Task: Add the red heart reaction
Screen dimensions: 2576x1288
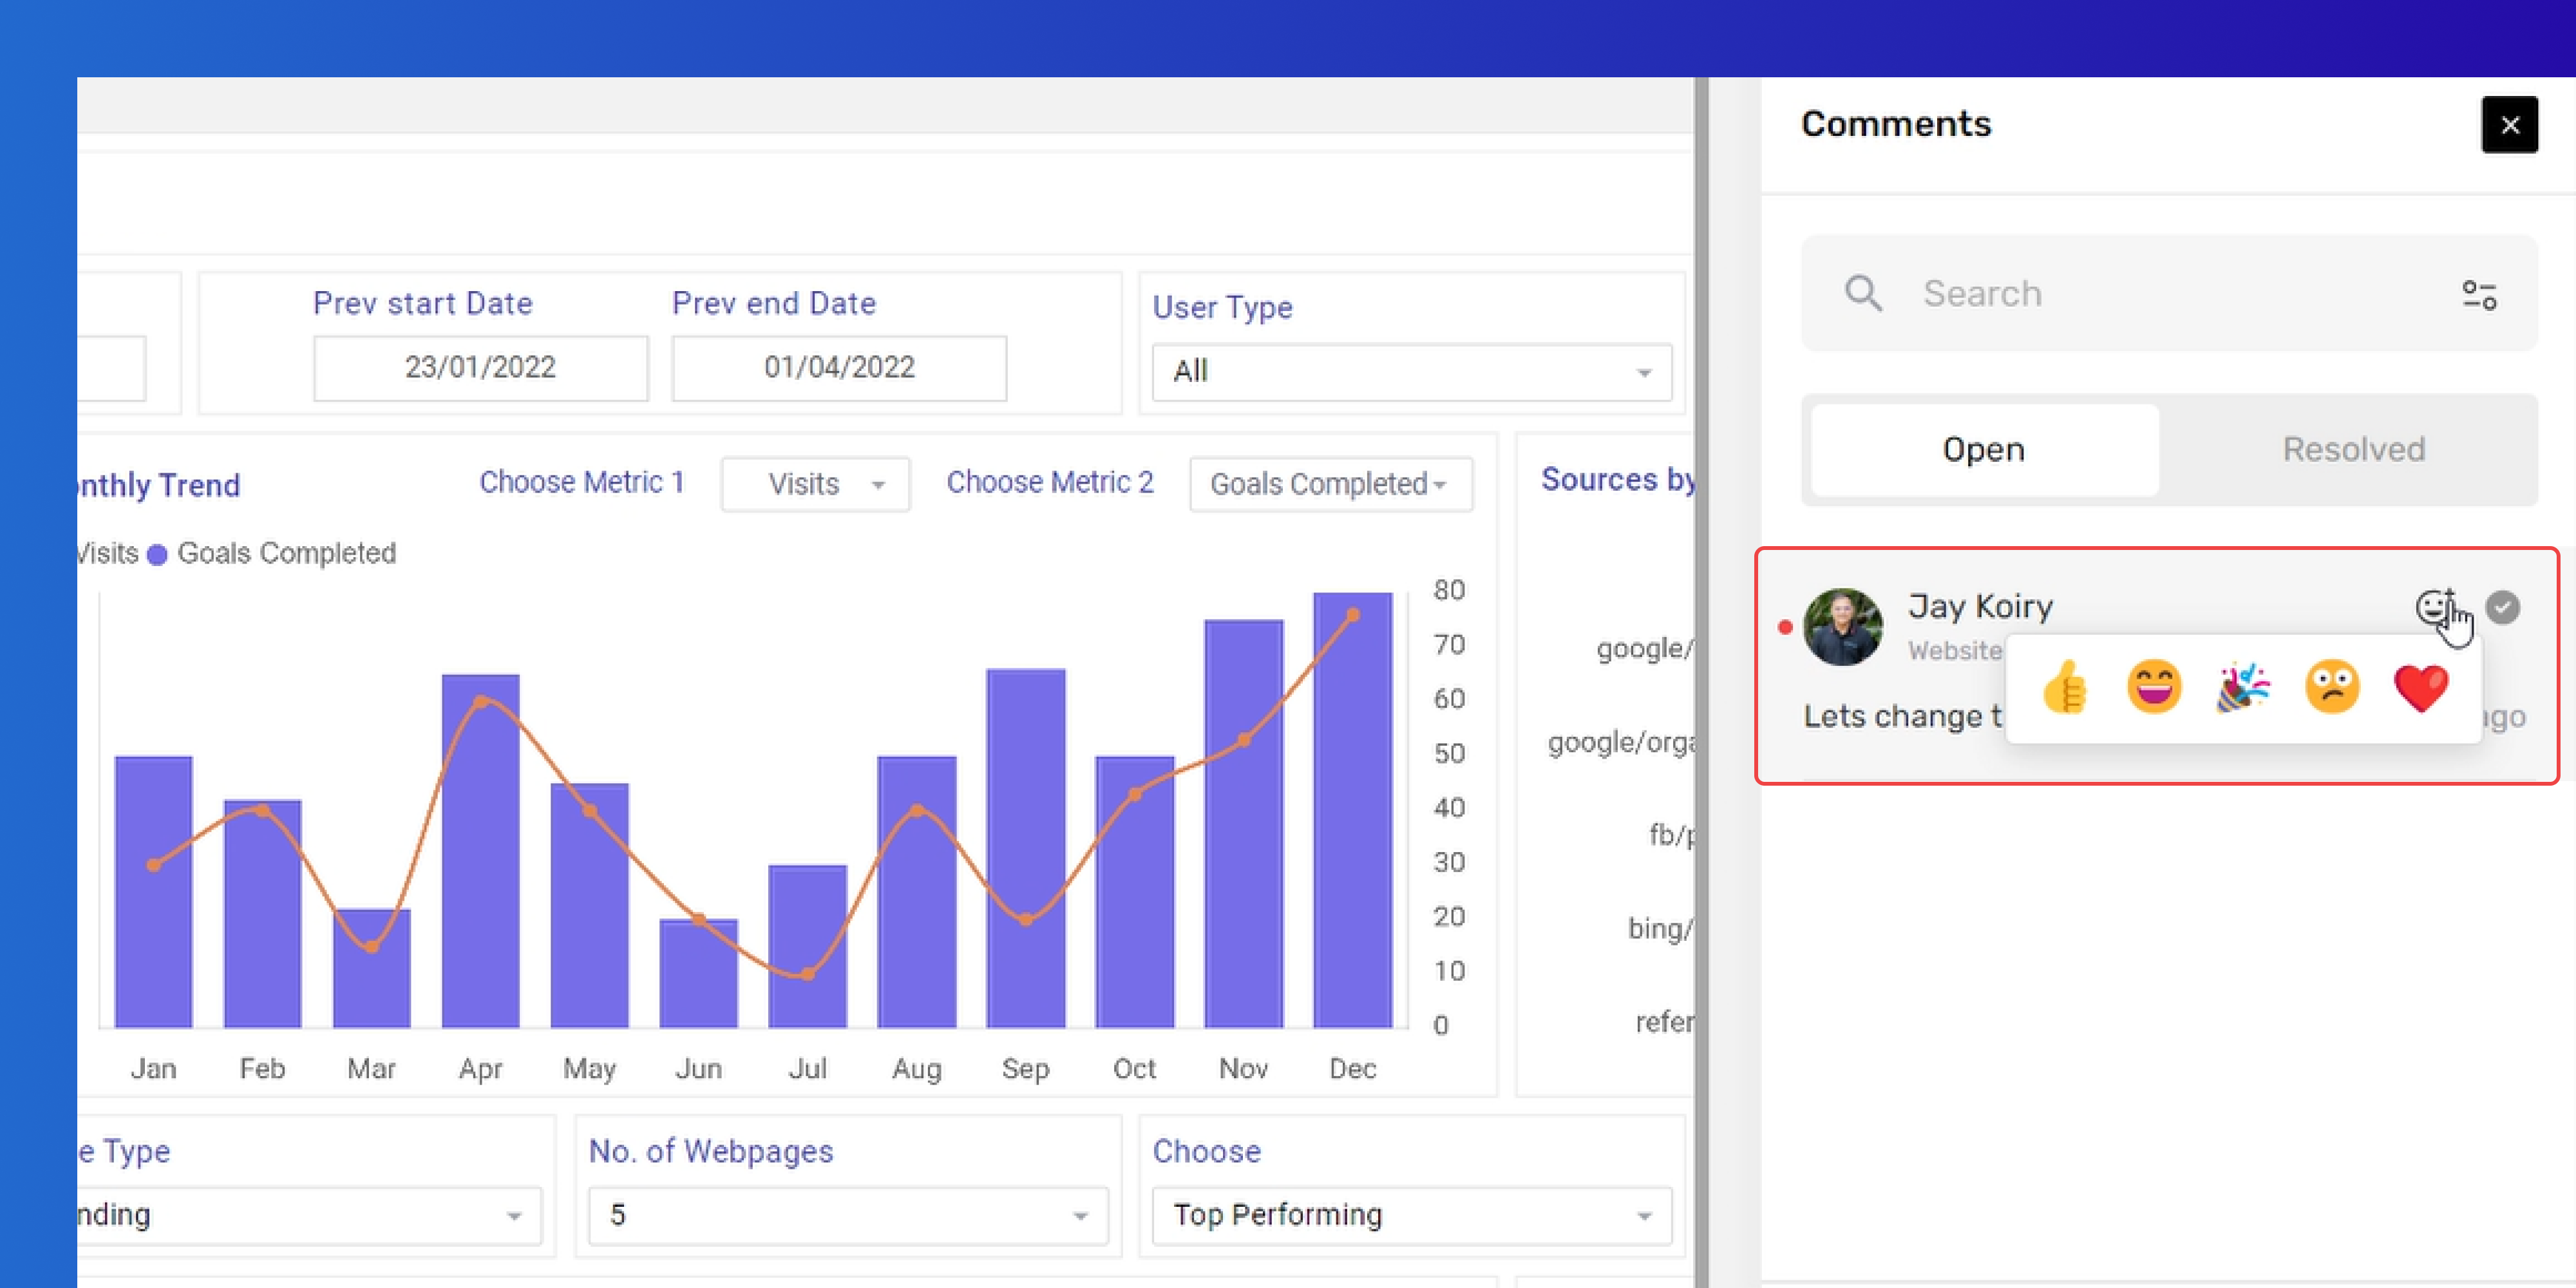Action: (x=2420, y=688)
